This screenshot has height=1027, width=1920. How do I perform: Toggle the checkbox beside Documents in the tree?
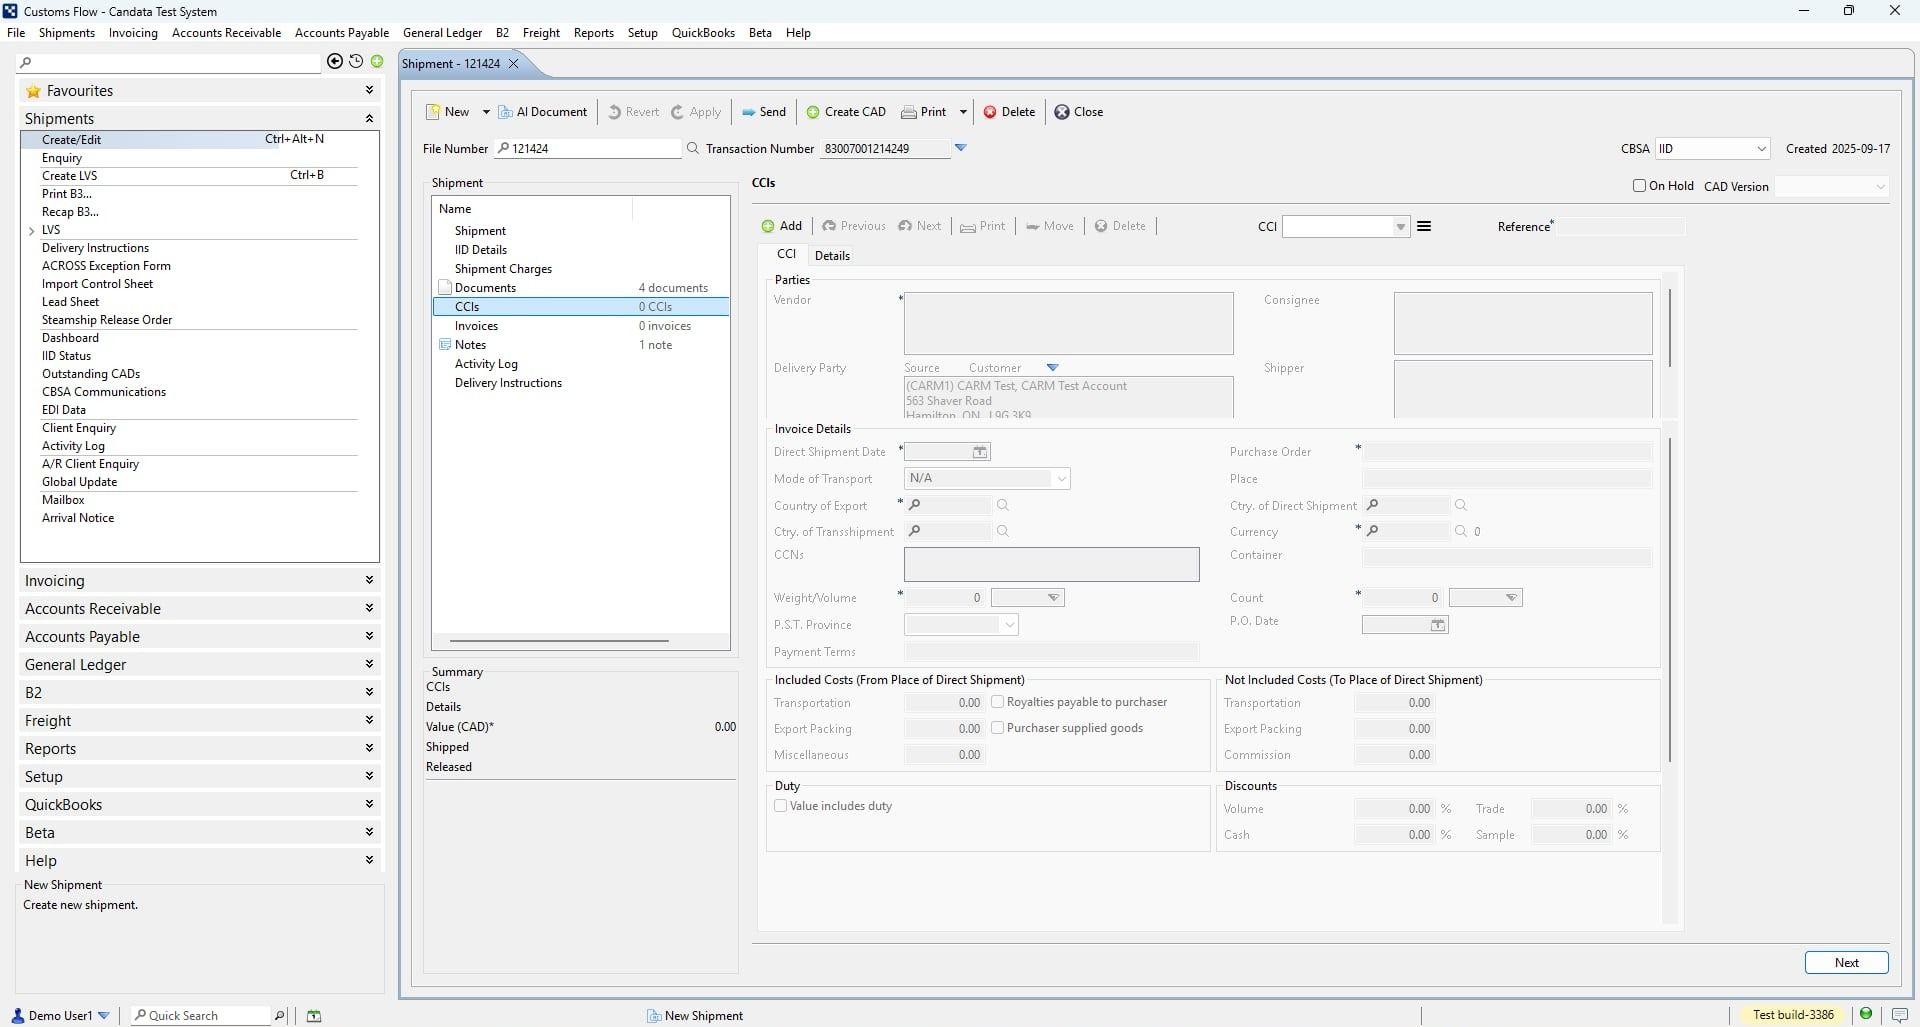(445, 288)
